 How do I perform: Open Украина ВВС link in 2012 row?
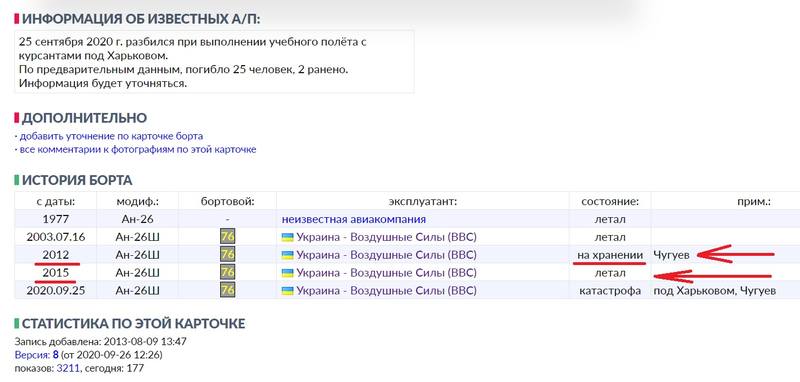[x=386, y=256]
